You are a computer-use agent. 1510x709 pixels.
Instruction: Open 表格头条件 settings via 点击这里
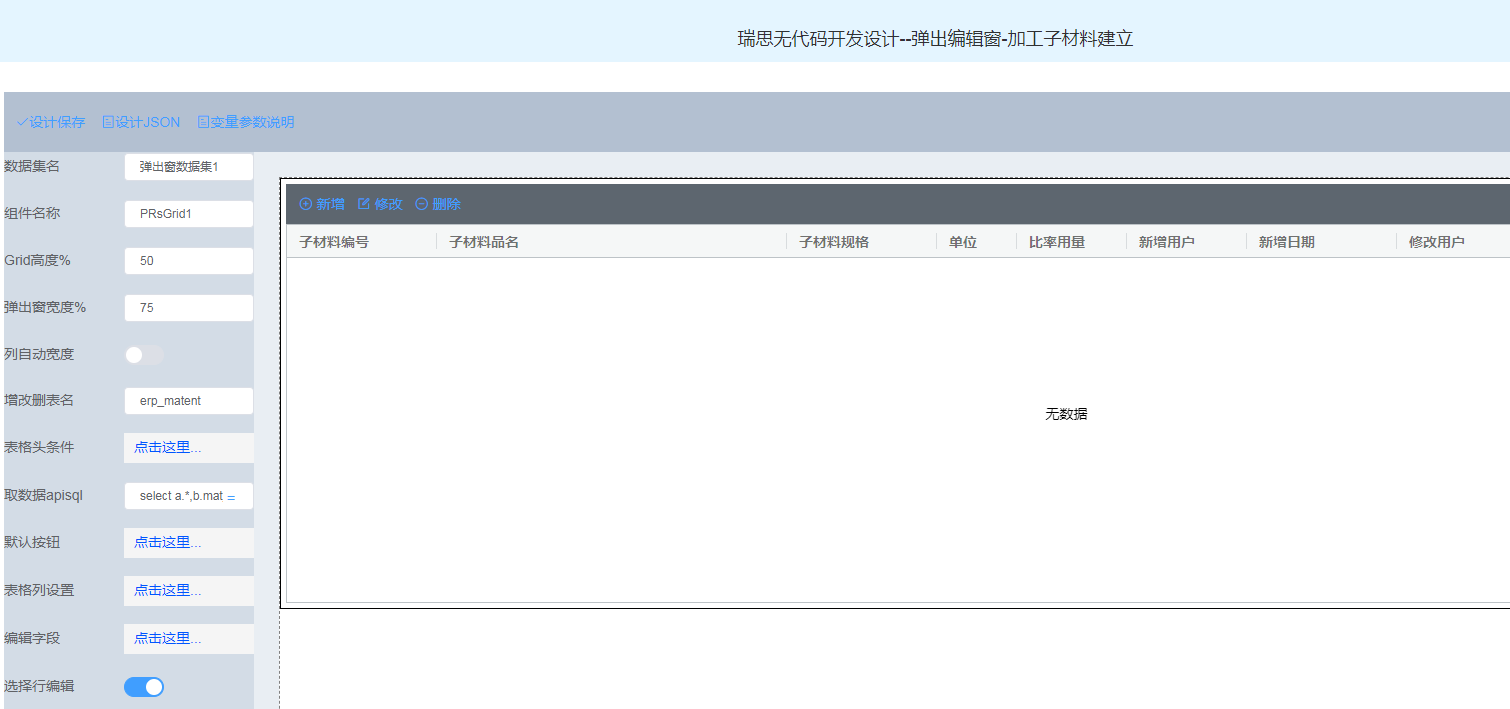click(168, 448)
